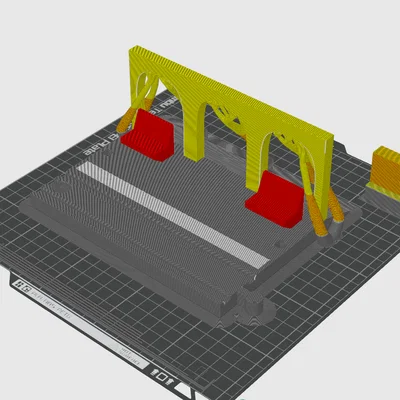Screen dimensions: 400x400
Task: Click the left red block under the arch
Action: click(x=147, y=135)
